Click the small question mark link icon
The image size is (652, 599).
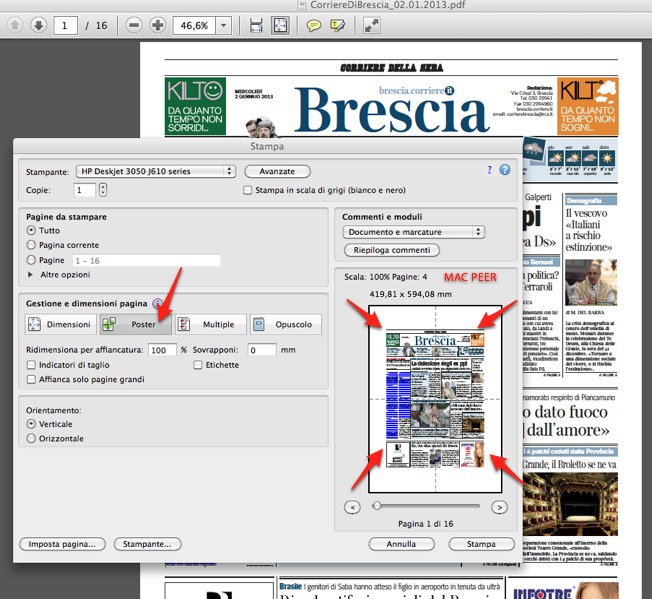489,170
